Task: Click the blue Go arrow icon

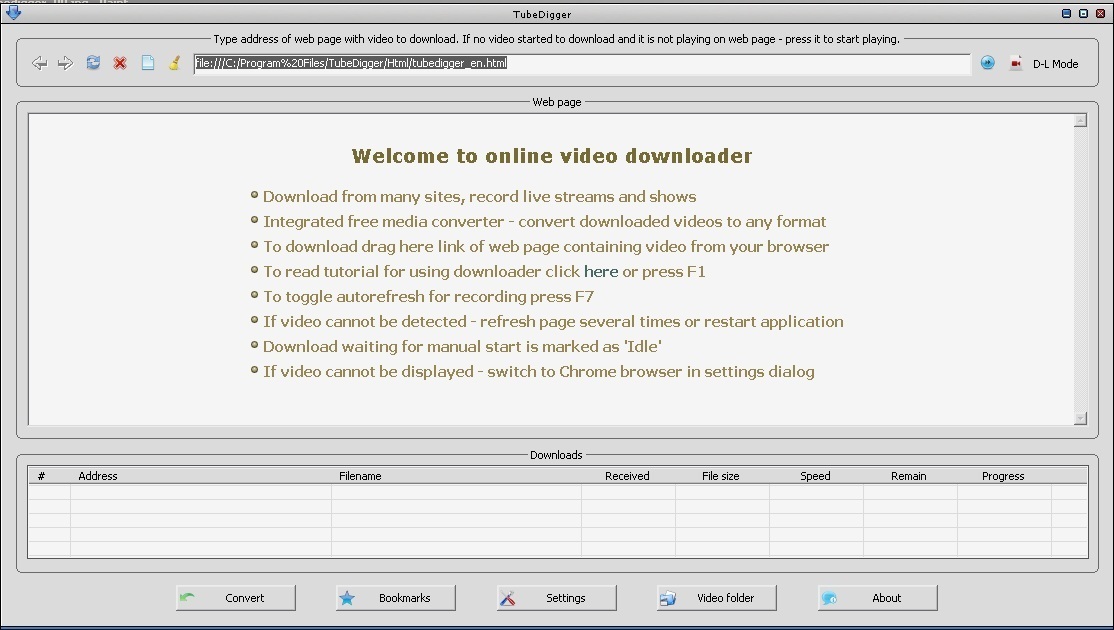Action: (x=988, y=63)
